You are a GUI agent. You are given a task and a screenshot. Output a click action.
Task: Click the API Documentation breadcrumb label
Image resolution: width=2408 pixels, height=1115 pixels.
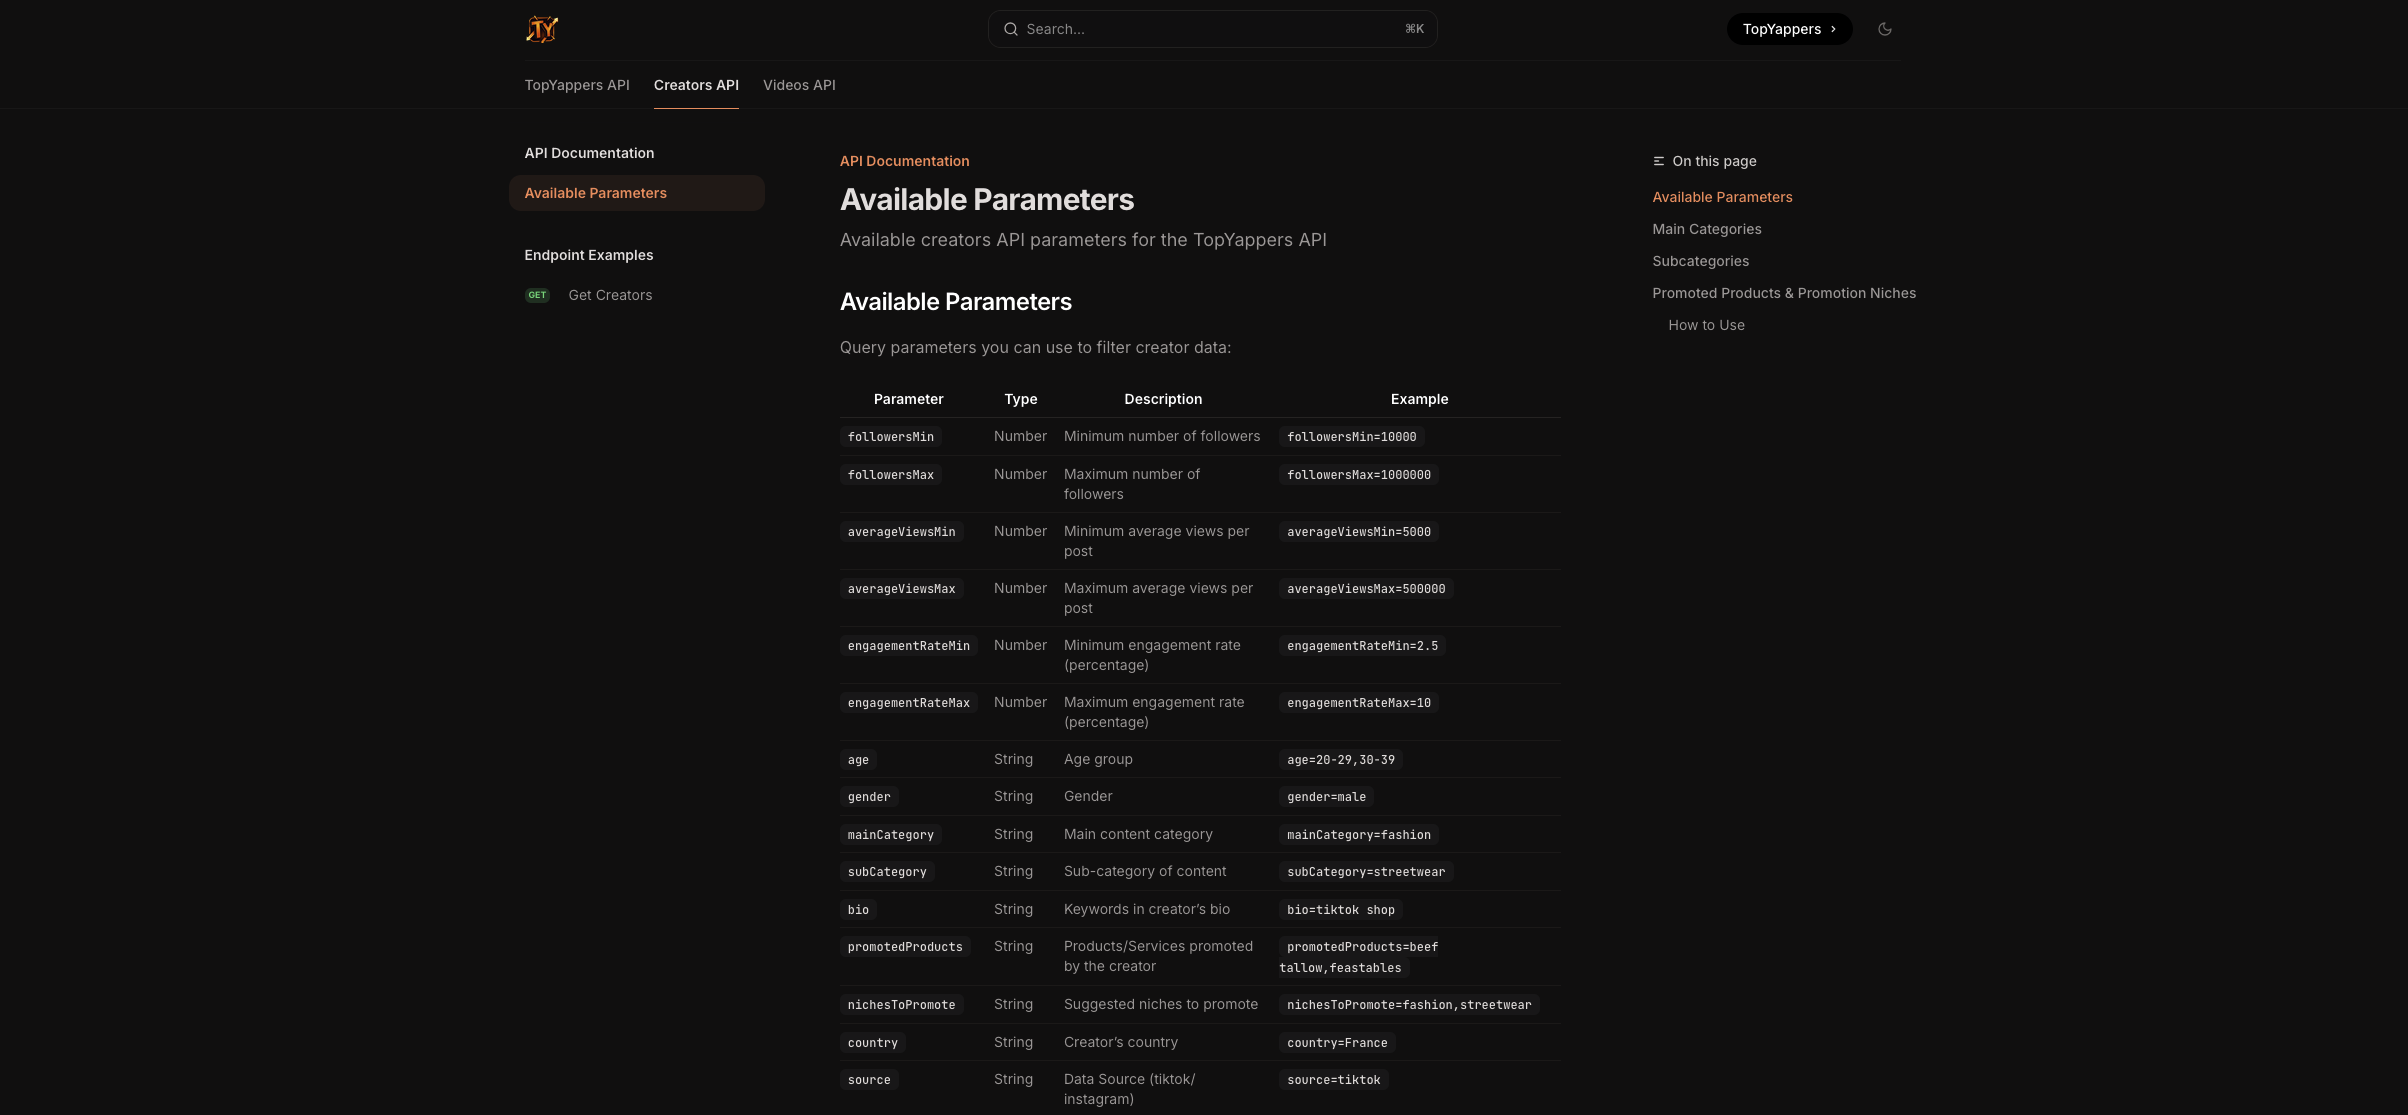pyautogui.click(x=904, y=161)
